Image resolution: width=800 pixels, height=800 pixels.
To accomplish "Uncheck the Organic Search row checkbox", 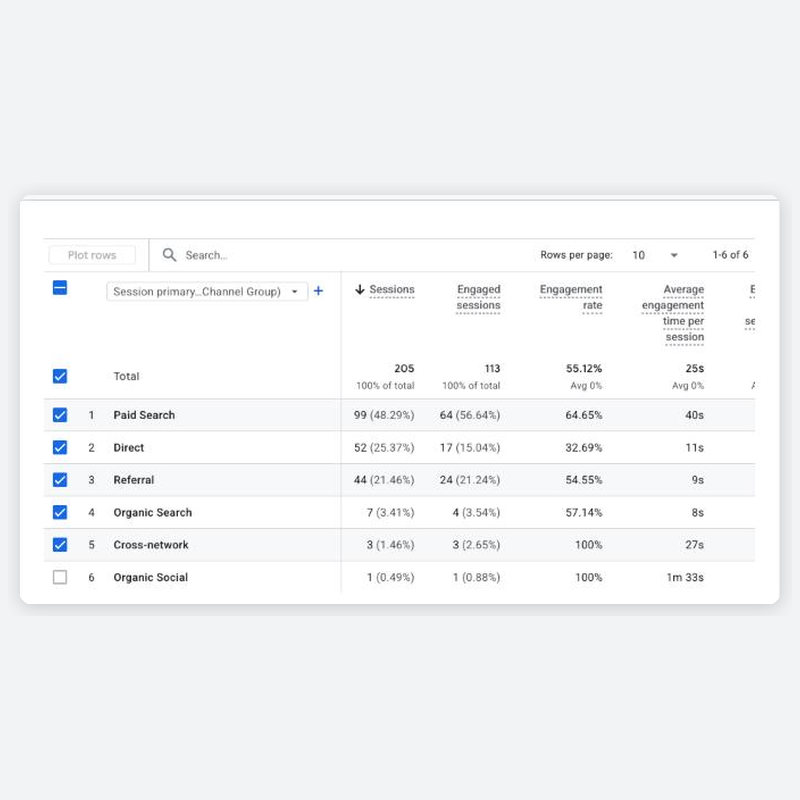I will tap(60, 512).
